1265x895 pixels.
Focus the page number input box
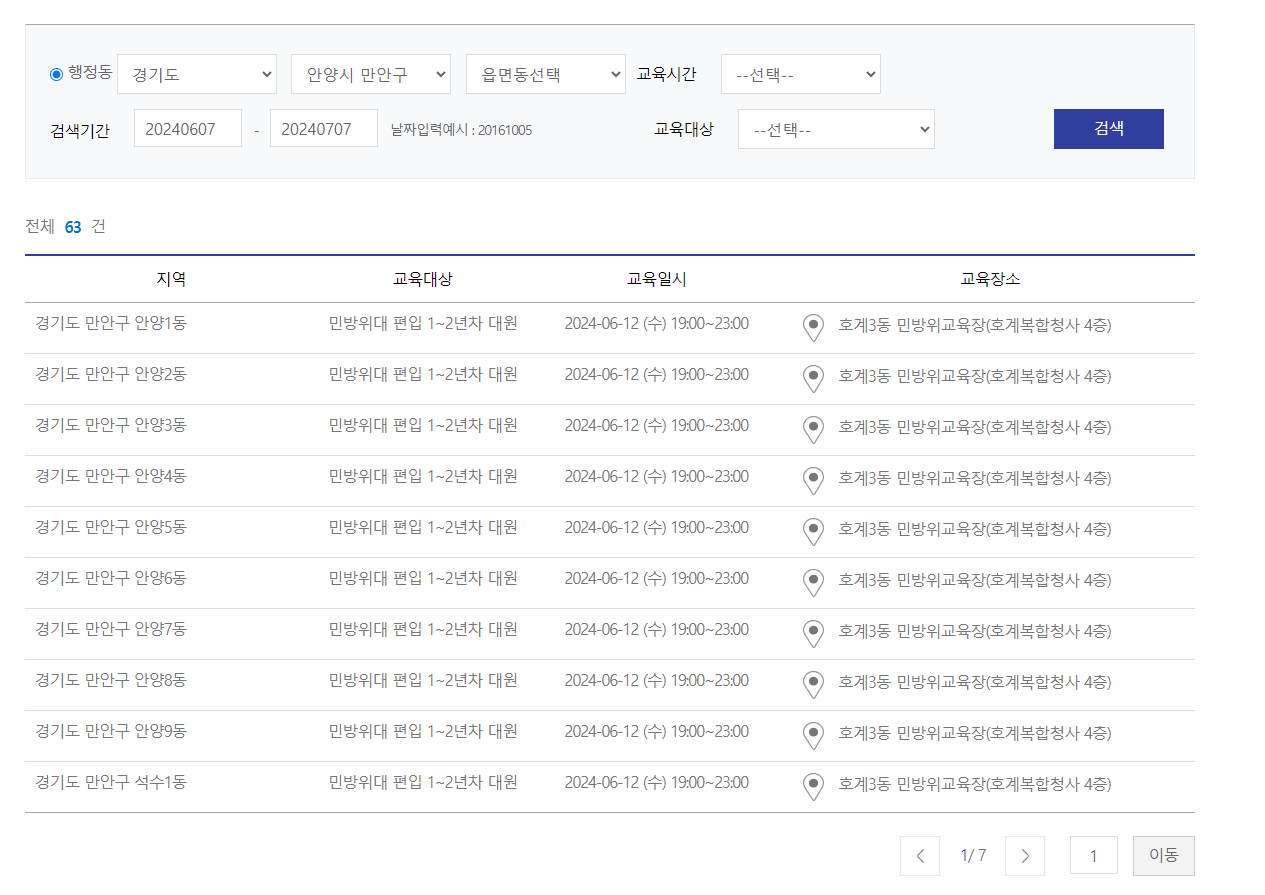[1094, 856]
